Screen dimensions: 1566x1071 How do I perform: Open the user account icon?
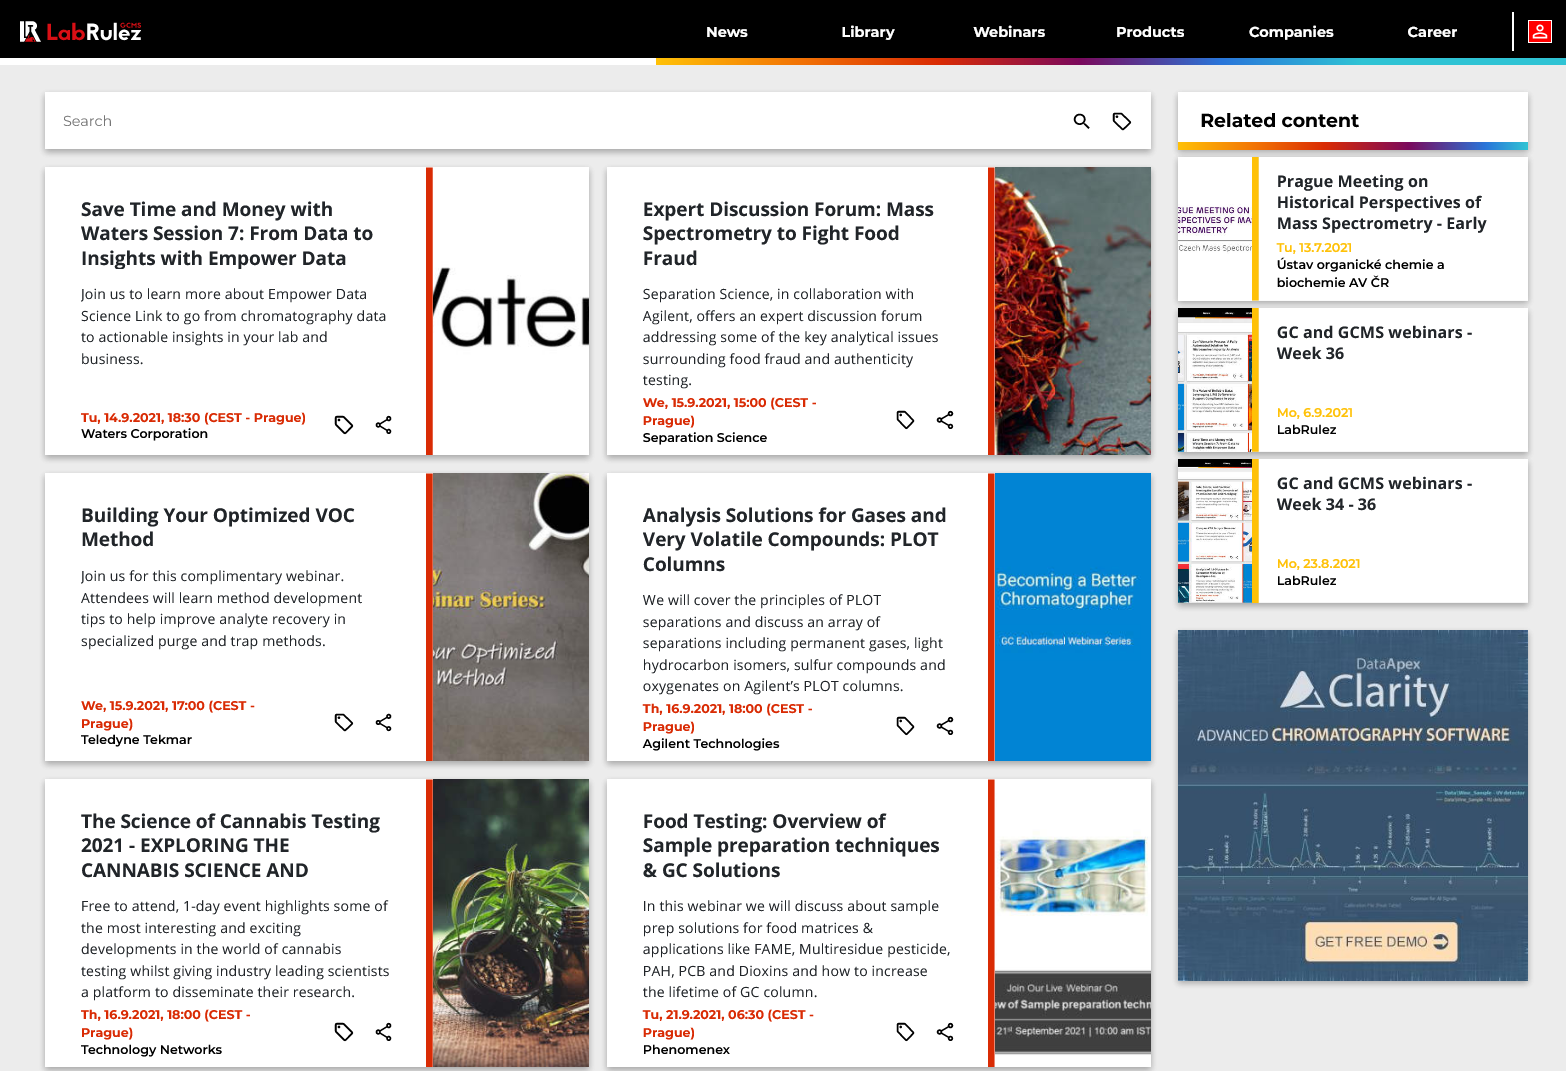[x=1540, y=32]
